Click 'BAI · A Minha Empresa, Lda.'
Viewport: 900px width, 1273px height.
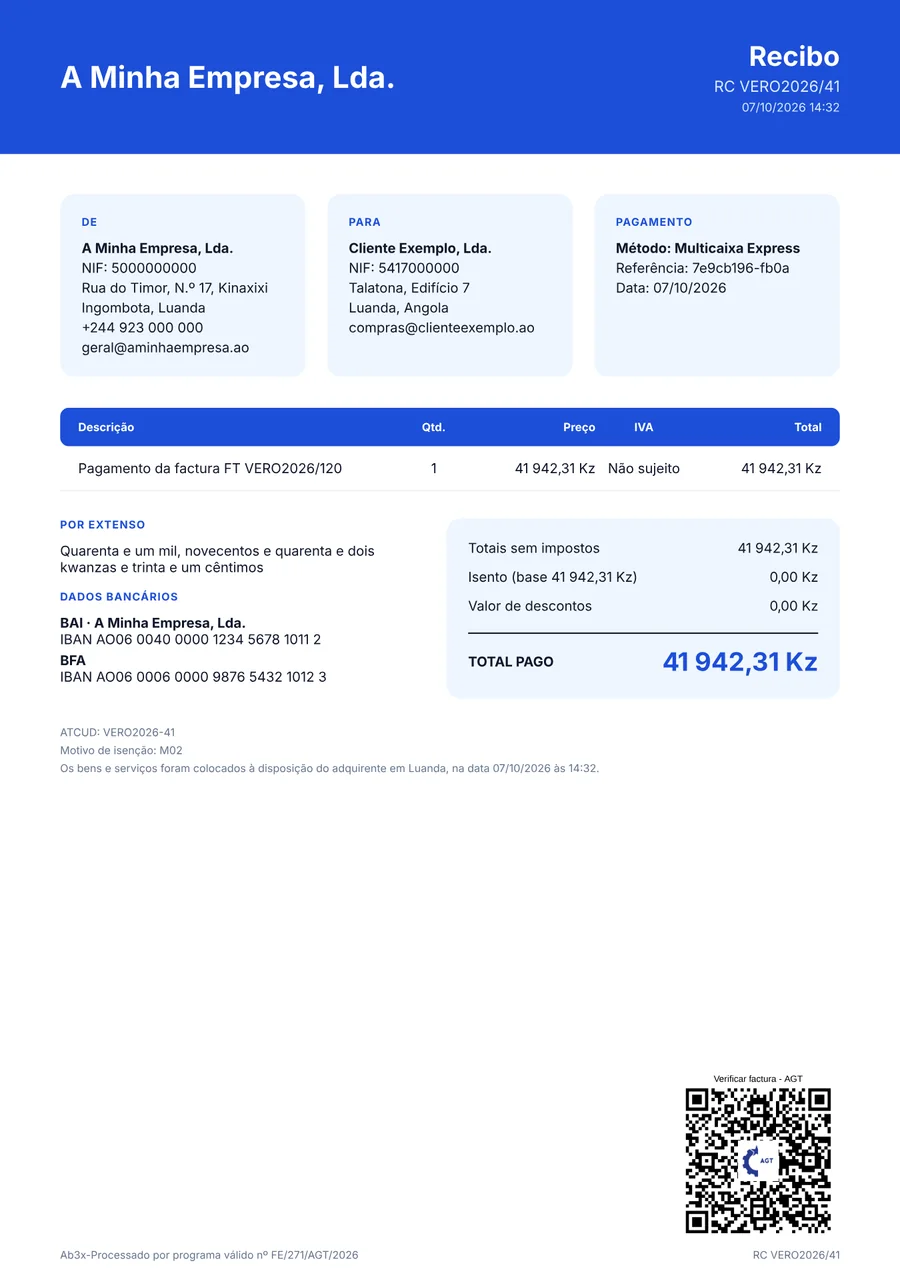[153, 623]
